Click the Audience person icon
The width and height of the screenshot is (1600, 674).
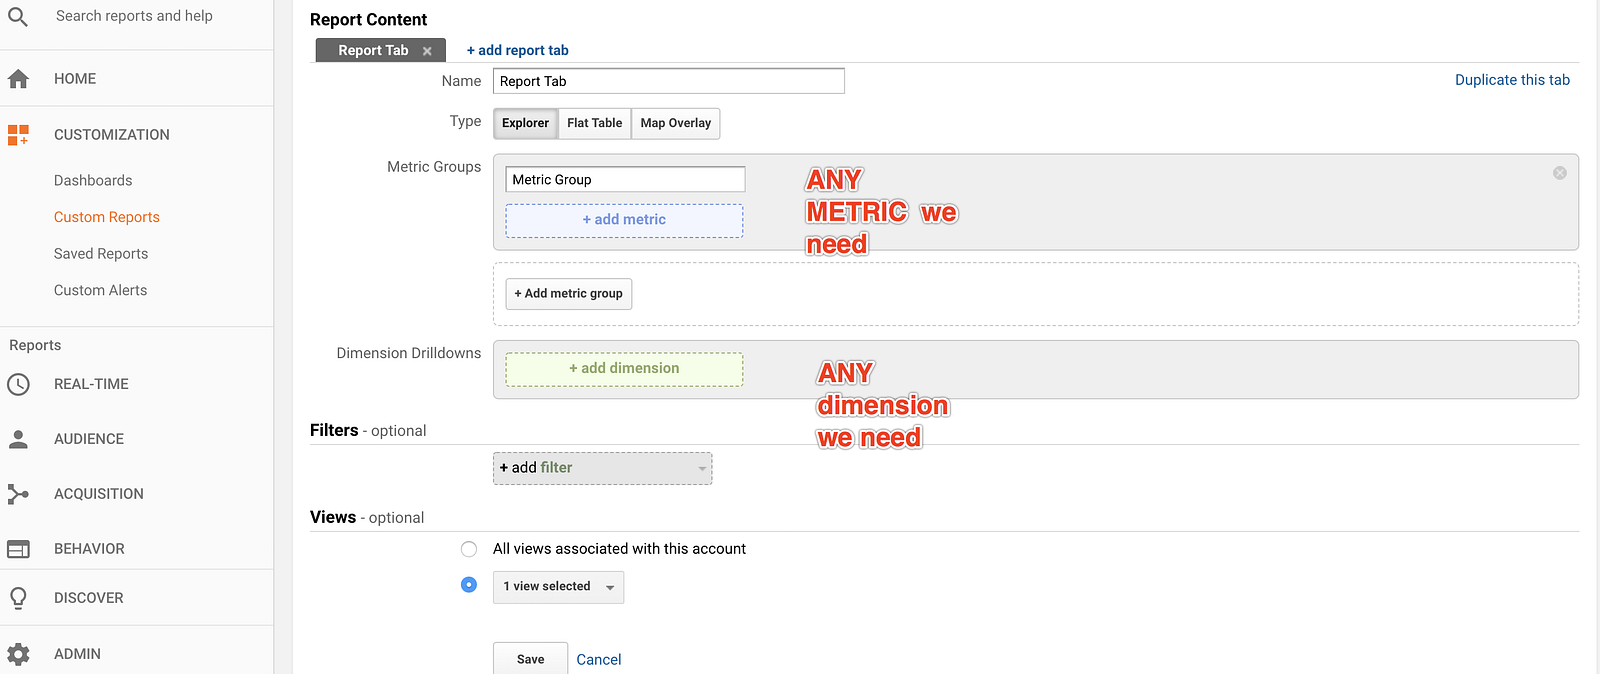coord(18,439)
